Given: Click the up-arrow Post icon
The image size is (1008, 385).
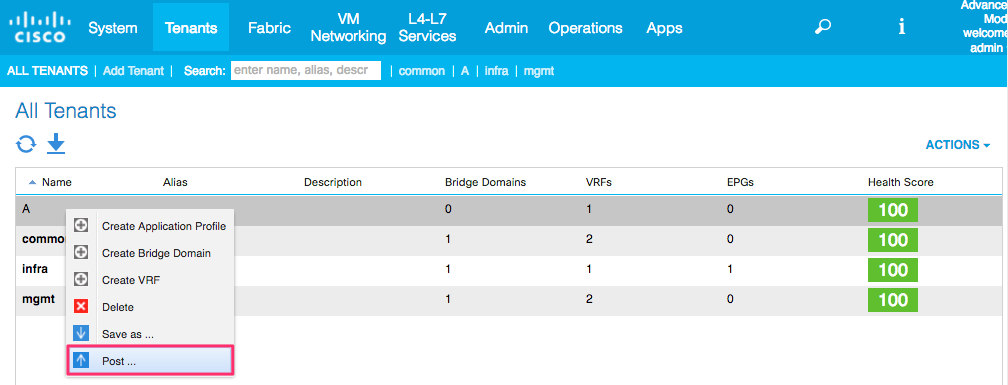Looking at the screenshot, I should [81, 361].
